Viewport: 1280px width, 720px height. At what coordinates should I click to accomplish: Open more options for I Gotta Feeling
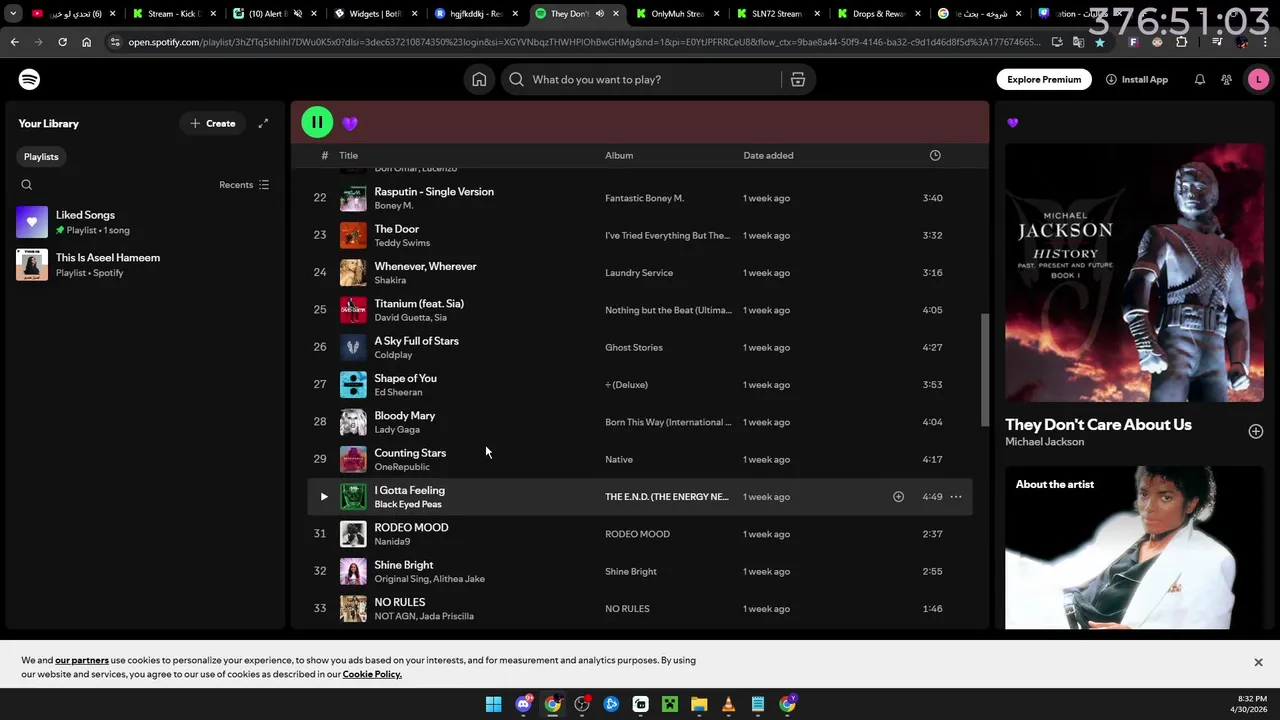click(x=956, y=496)
